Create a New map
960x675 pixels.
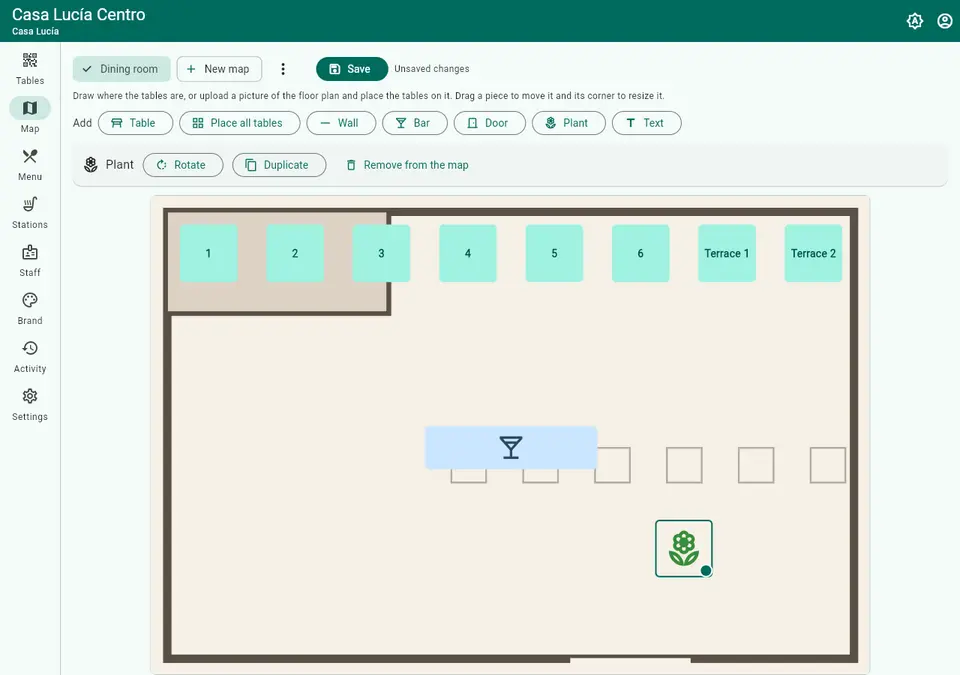coord(219,69)
